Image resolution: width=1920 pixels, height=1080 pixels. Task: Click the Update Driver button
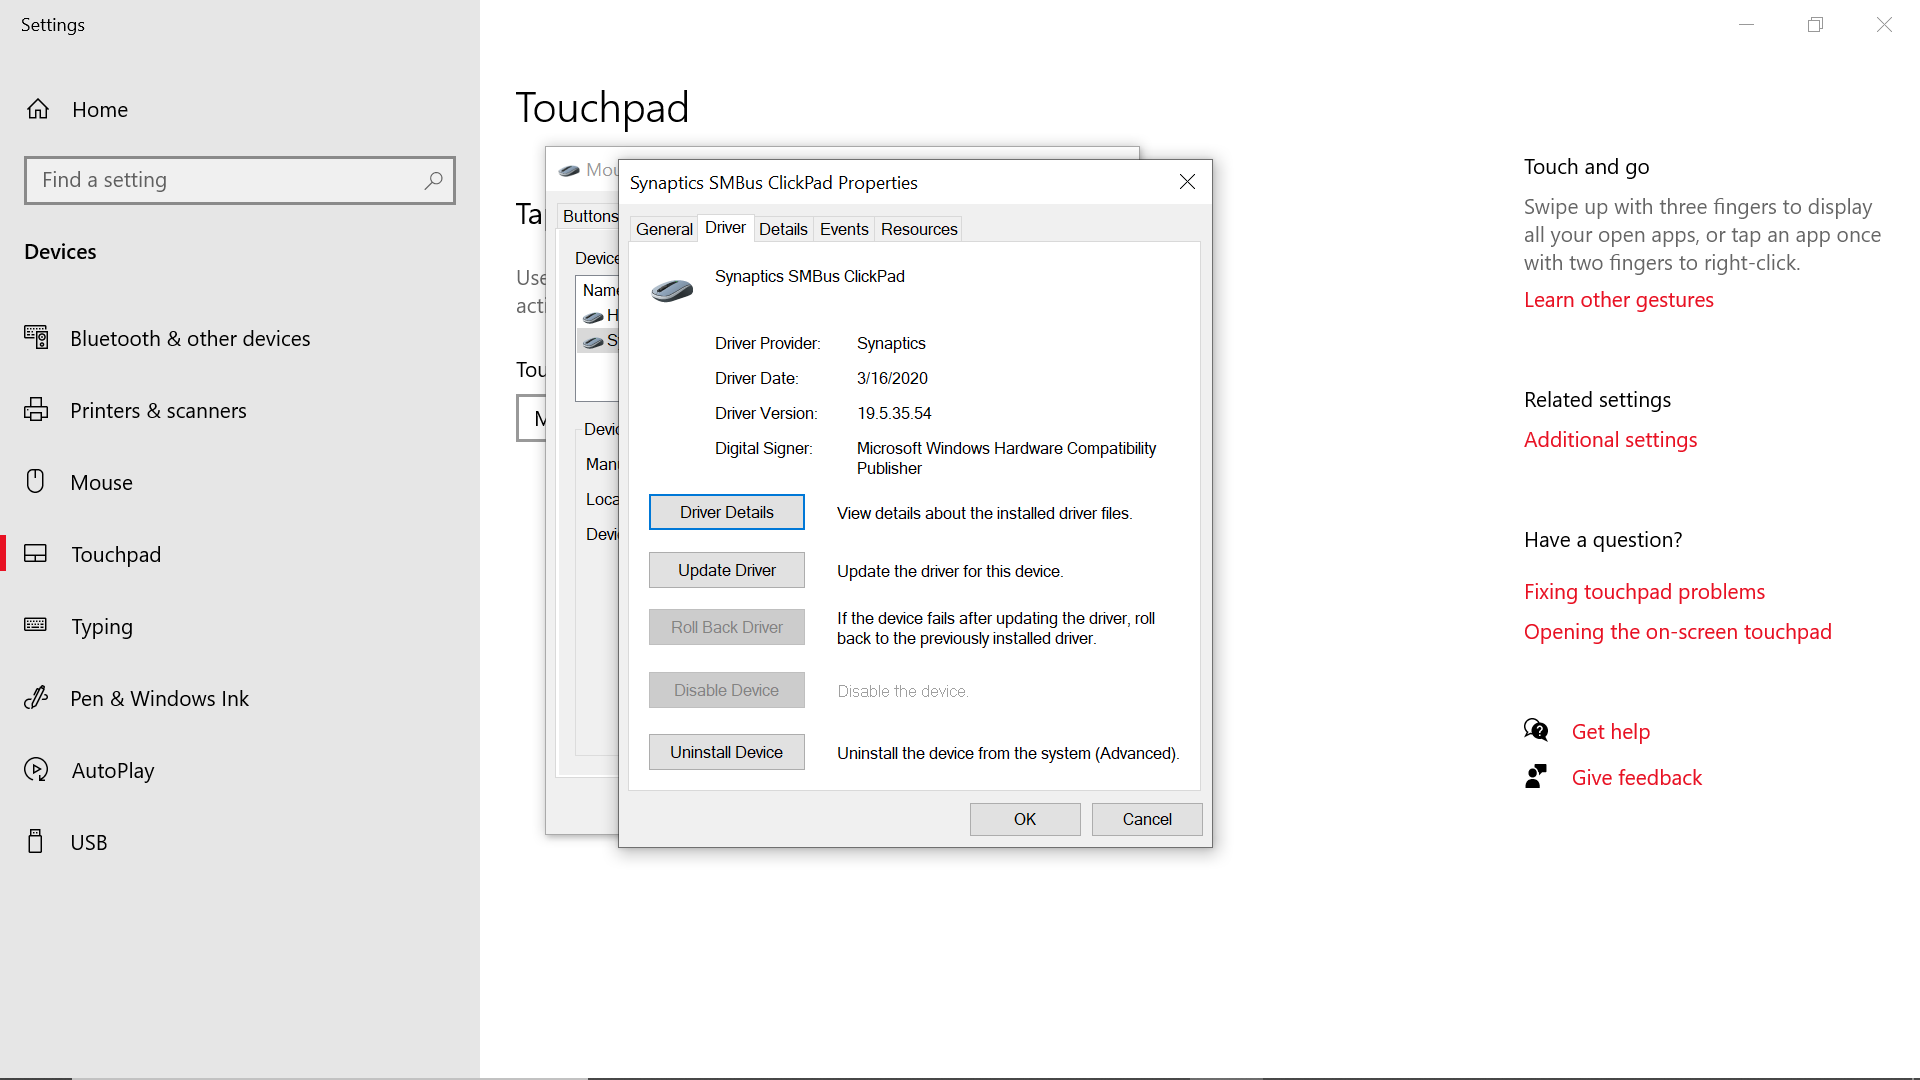[x=726, y=569]
